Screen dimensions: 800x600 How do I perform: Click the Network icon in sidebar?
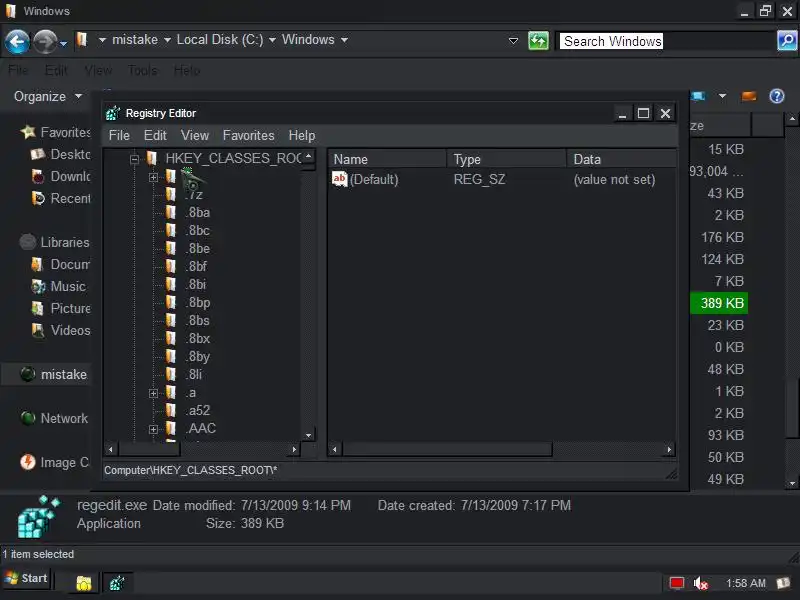coord(28,418)
